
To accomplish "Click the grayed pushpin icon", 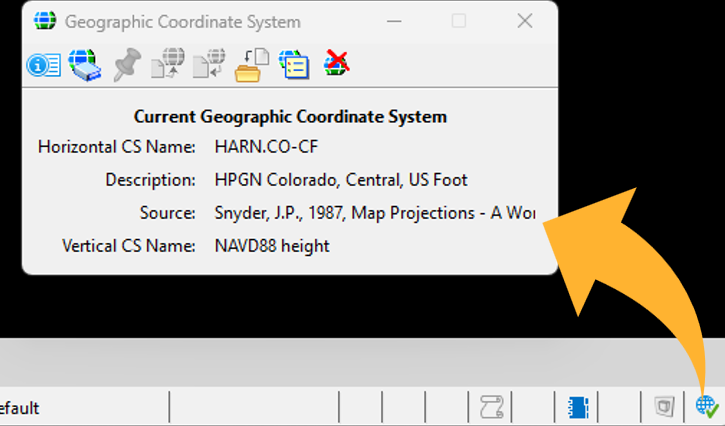I will (127, 66).
